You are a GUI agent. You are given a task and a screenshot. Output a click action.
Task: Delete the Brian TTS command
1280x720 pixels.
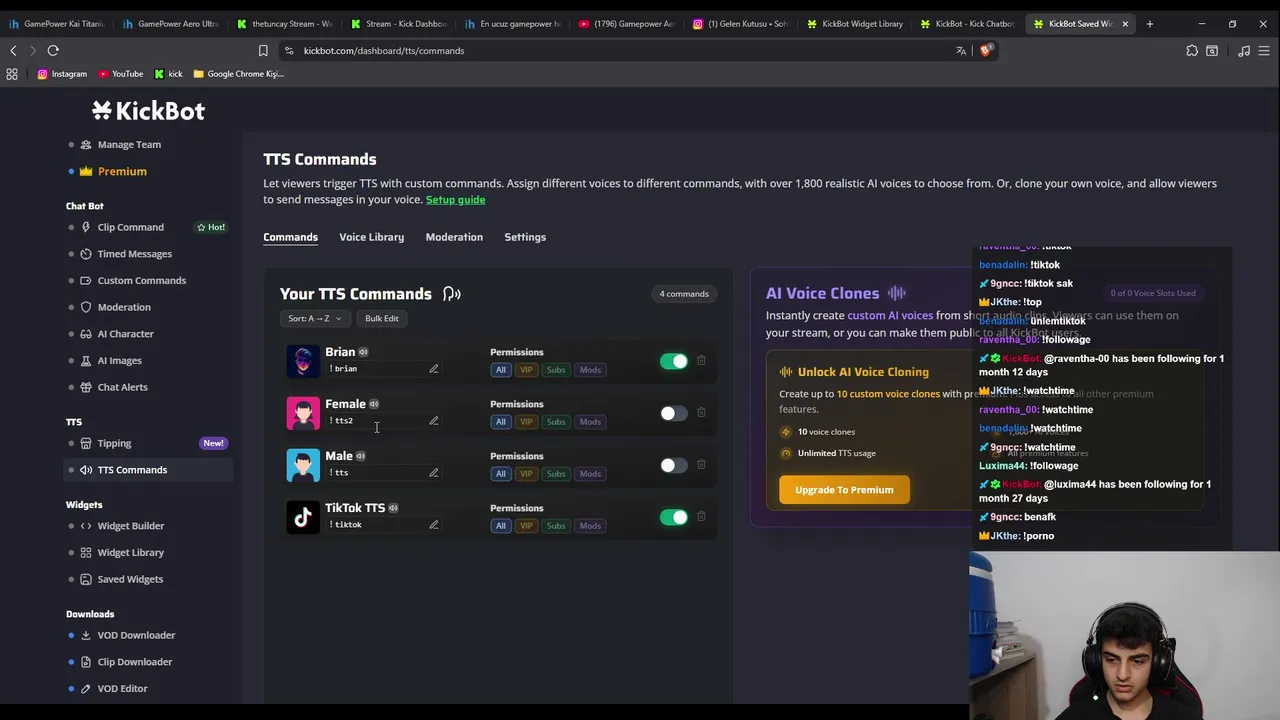click(701, 360)
